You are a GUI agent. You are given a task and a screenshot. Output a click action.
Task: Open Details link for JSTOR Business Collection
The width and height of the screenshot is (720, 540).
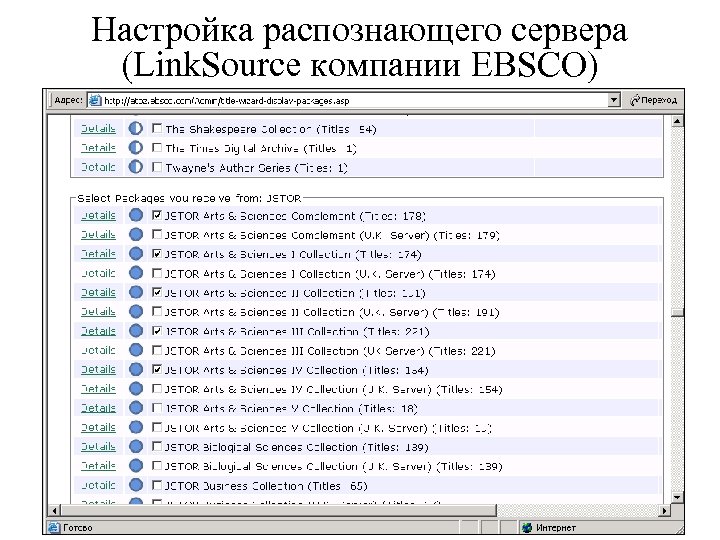[x=98, y=485]
